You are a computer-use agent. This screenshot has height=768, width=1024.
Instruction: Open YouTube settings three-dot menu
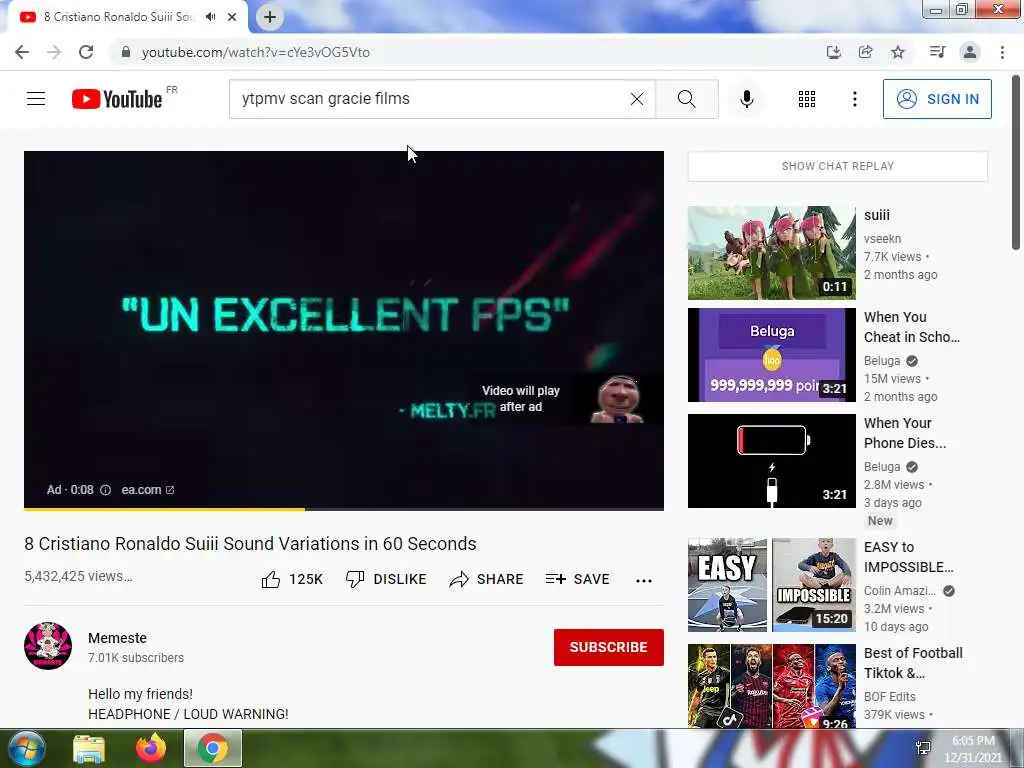pyautogui.click(x=854, y=99)
